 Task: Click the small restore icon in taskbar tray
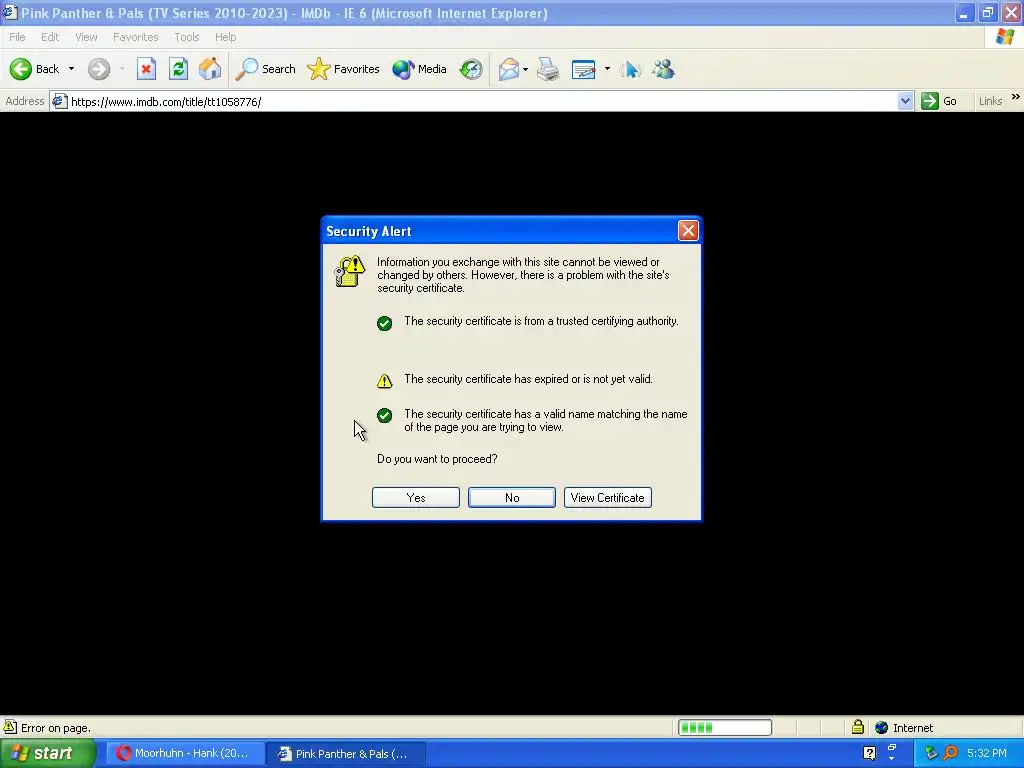point(892,747)
